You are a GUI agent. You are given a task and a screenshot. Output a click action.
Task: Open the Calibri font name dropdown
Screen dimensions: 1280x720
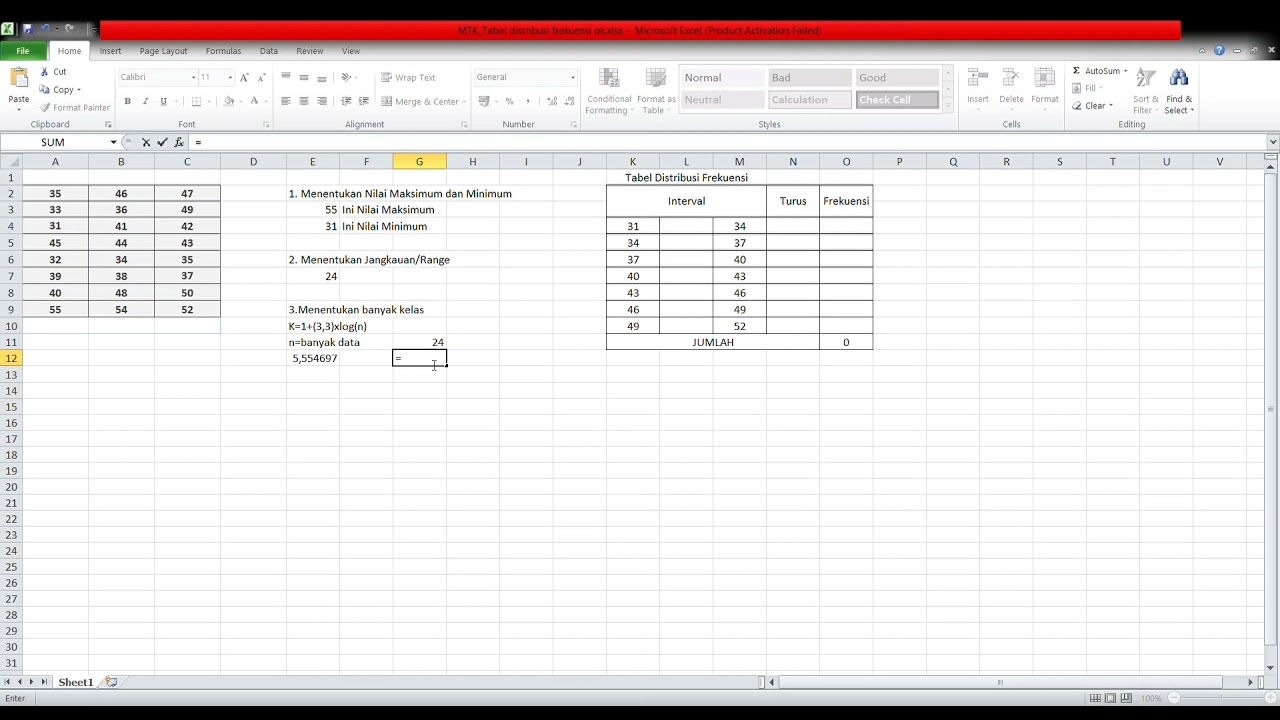click(193, 77)
